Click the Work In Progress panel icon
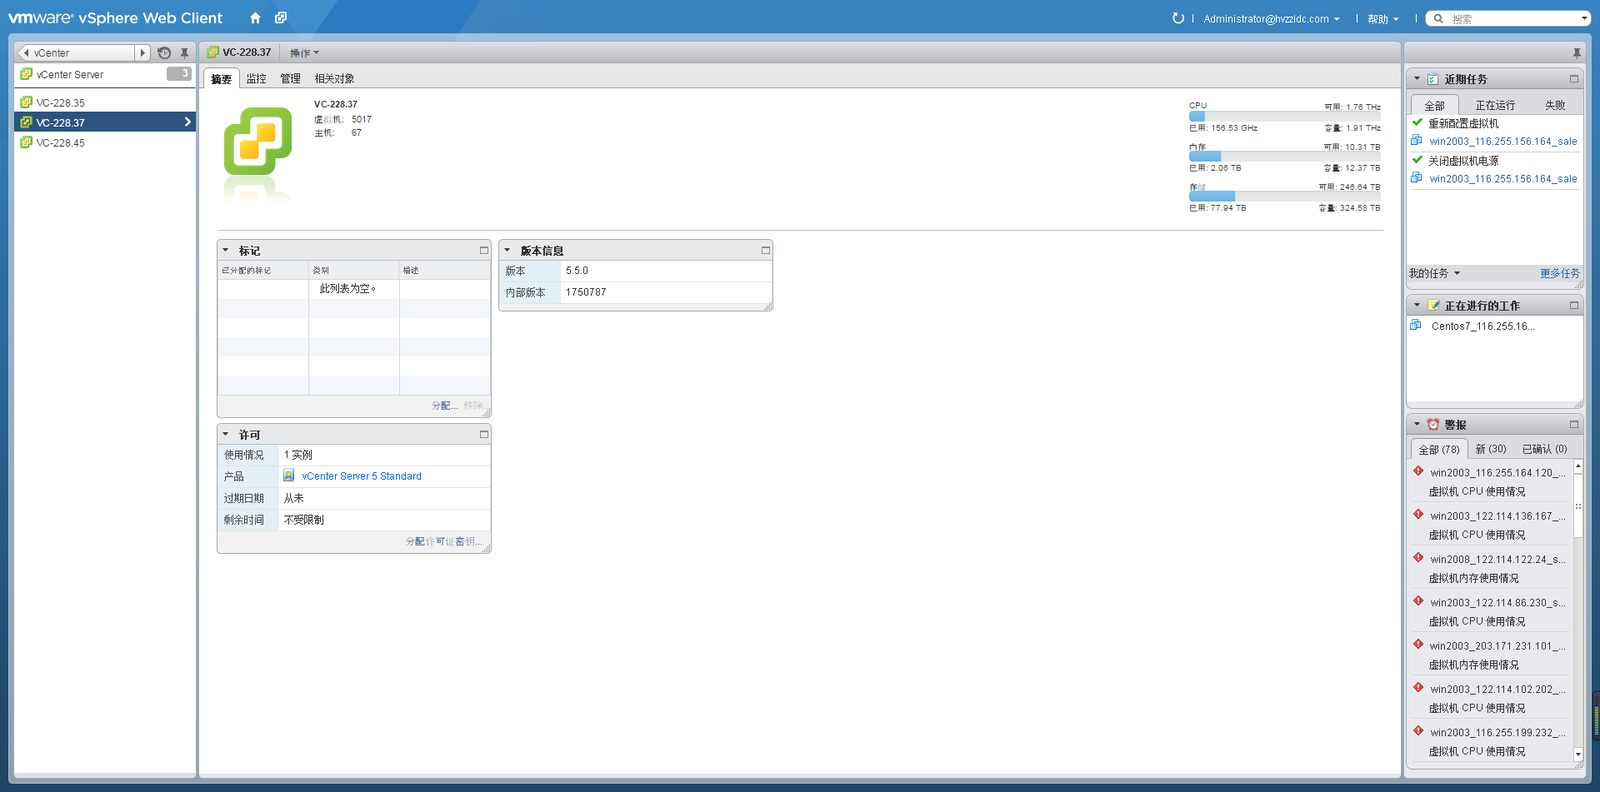 coord(1433,305)
